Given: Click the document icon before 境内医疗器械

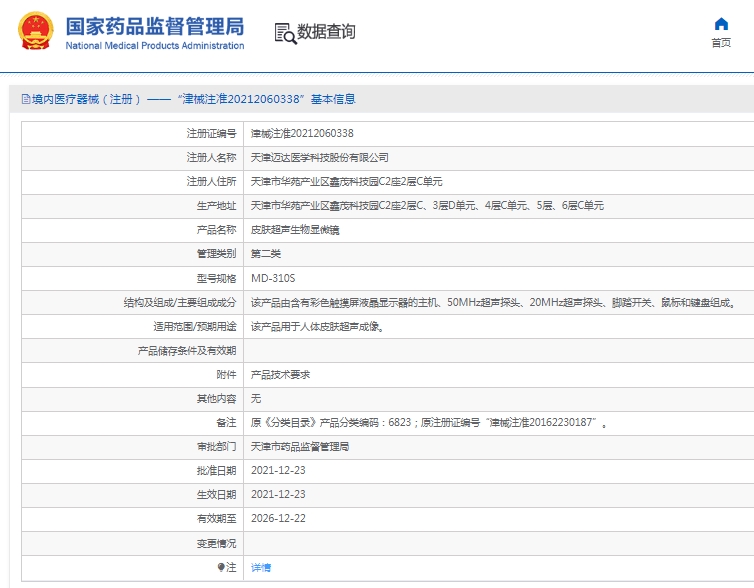Looking at the screenshot, I should pos(26,99).
